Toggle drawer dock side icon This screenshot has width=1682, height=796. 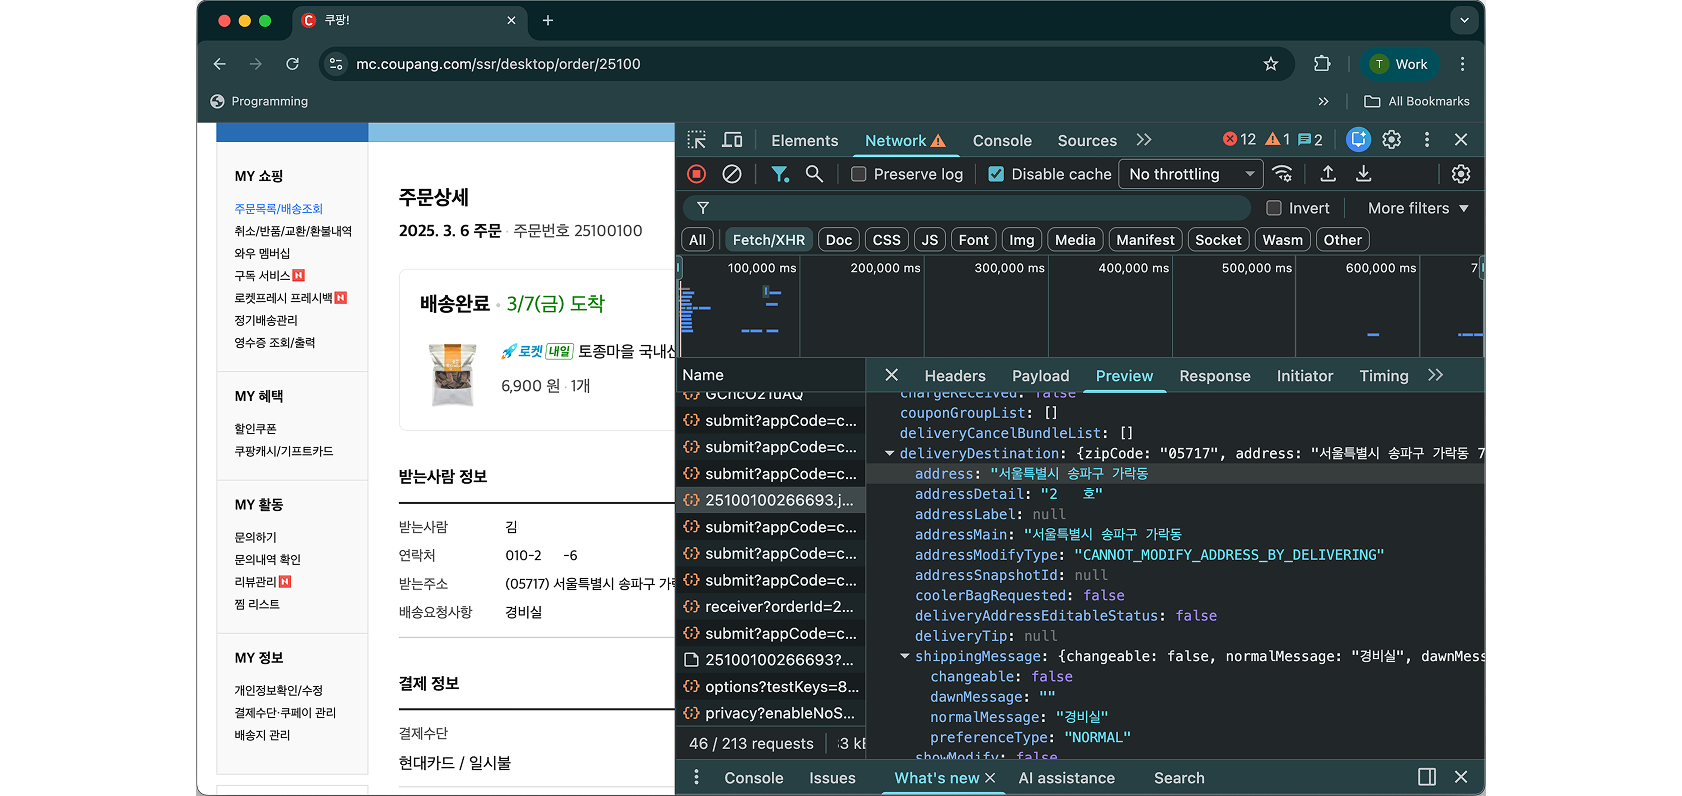pos(1427,777)
